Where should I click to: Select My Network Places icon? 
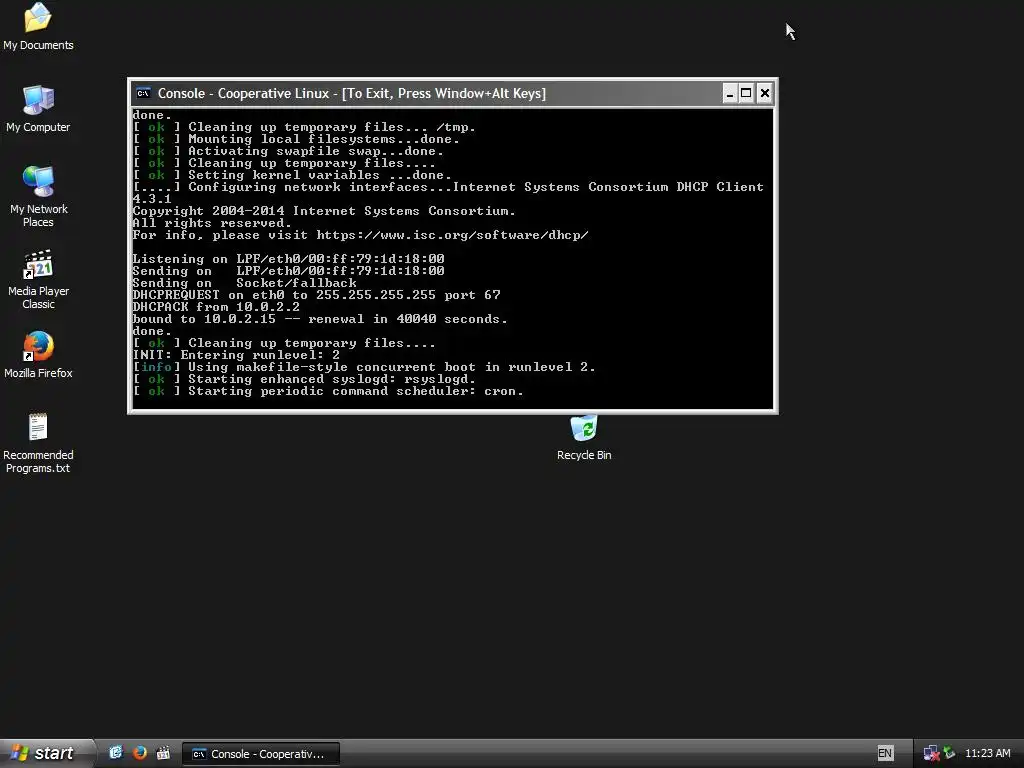click(39, 196)
